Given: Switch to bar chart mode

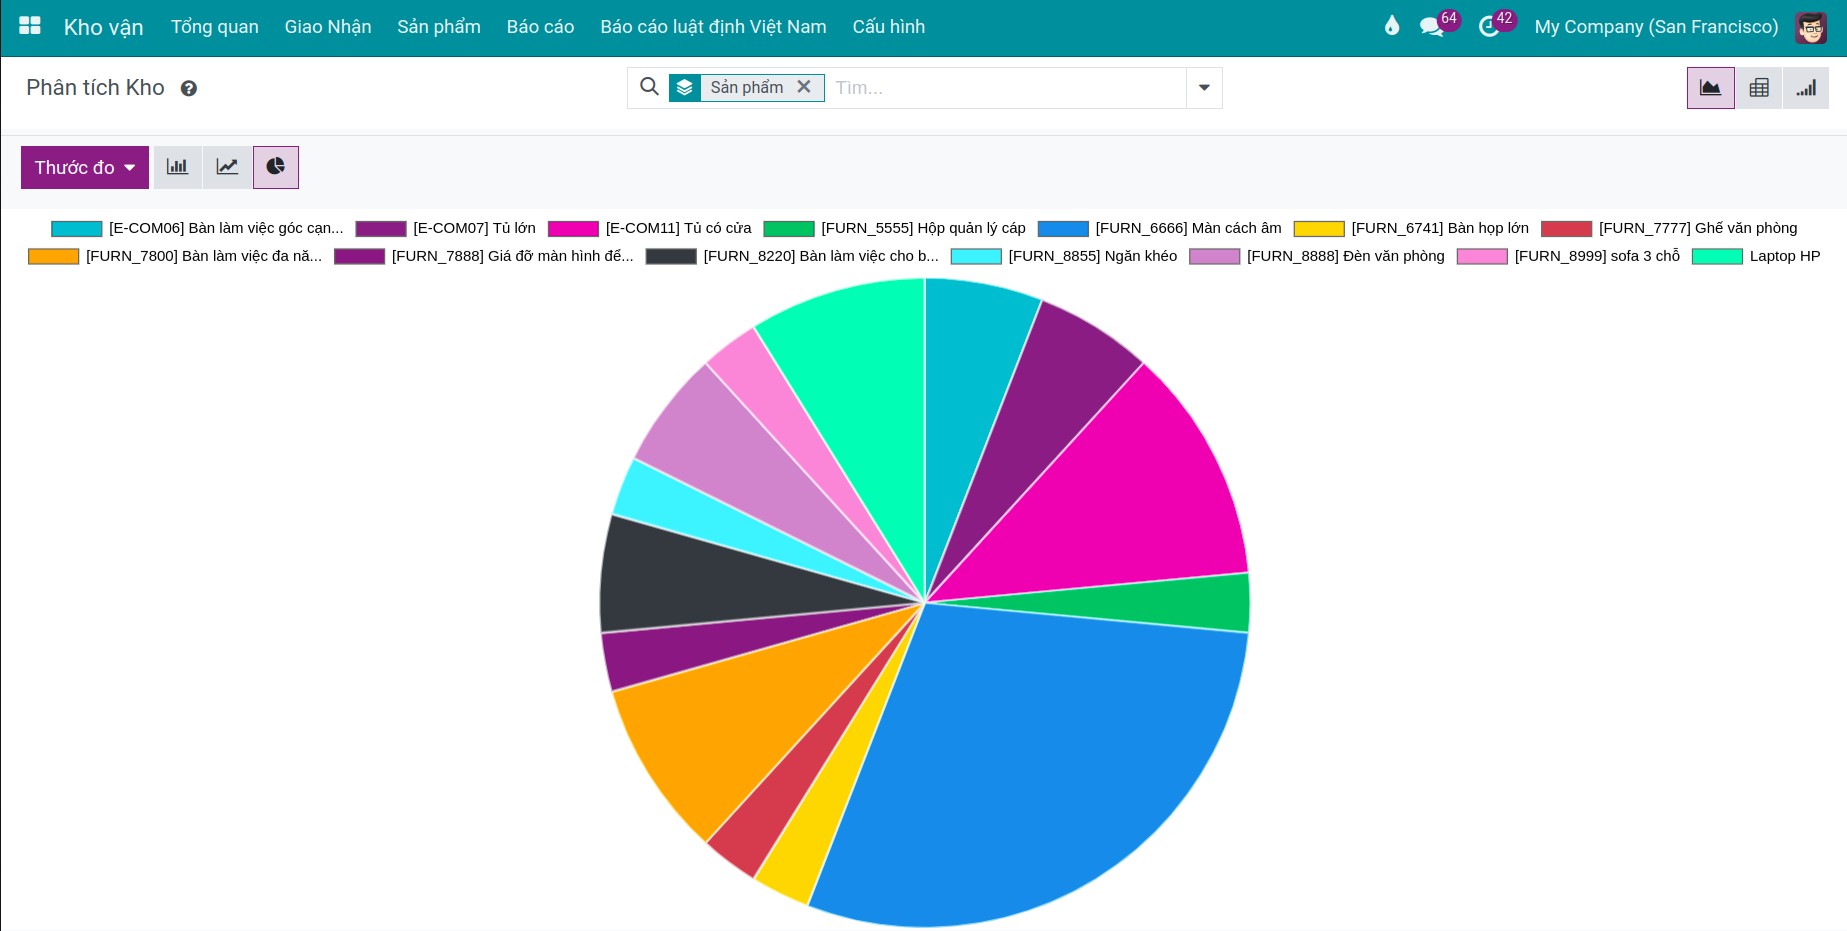Looking at the screenshot, I should [177, 167].
